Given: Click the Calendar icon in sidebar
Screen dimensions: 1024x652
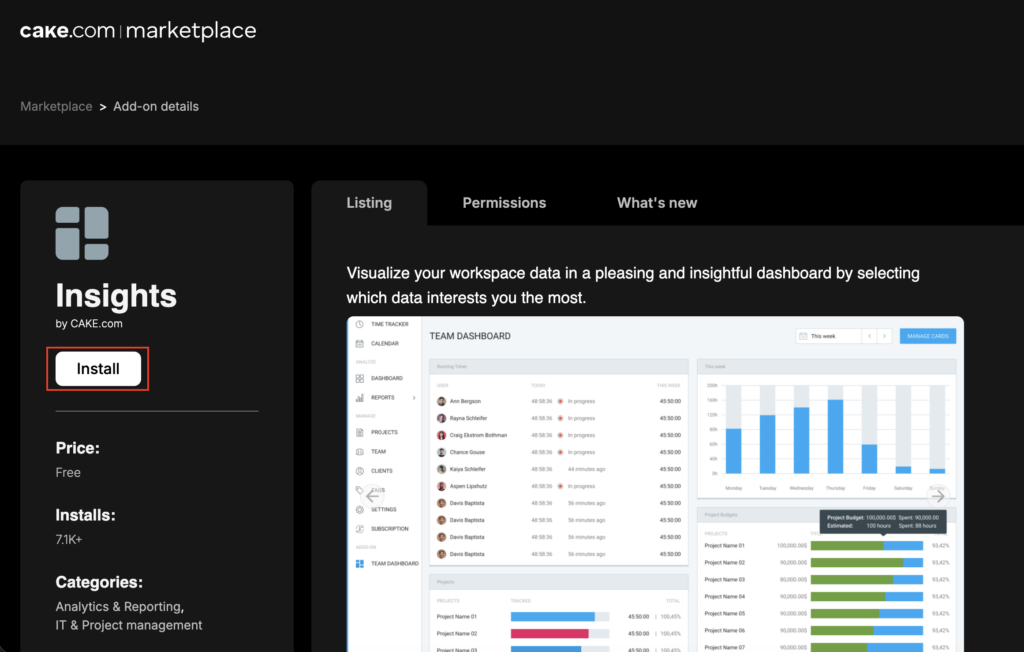Looking at the screenshot, I should tap(359, 344).
